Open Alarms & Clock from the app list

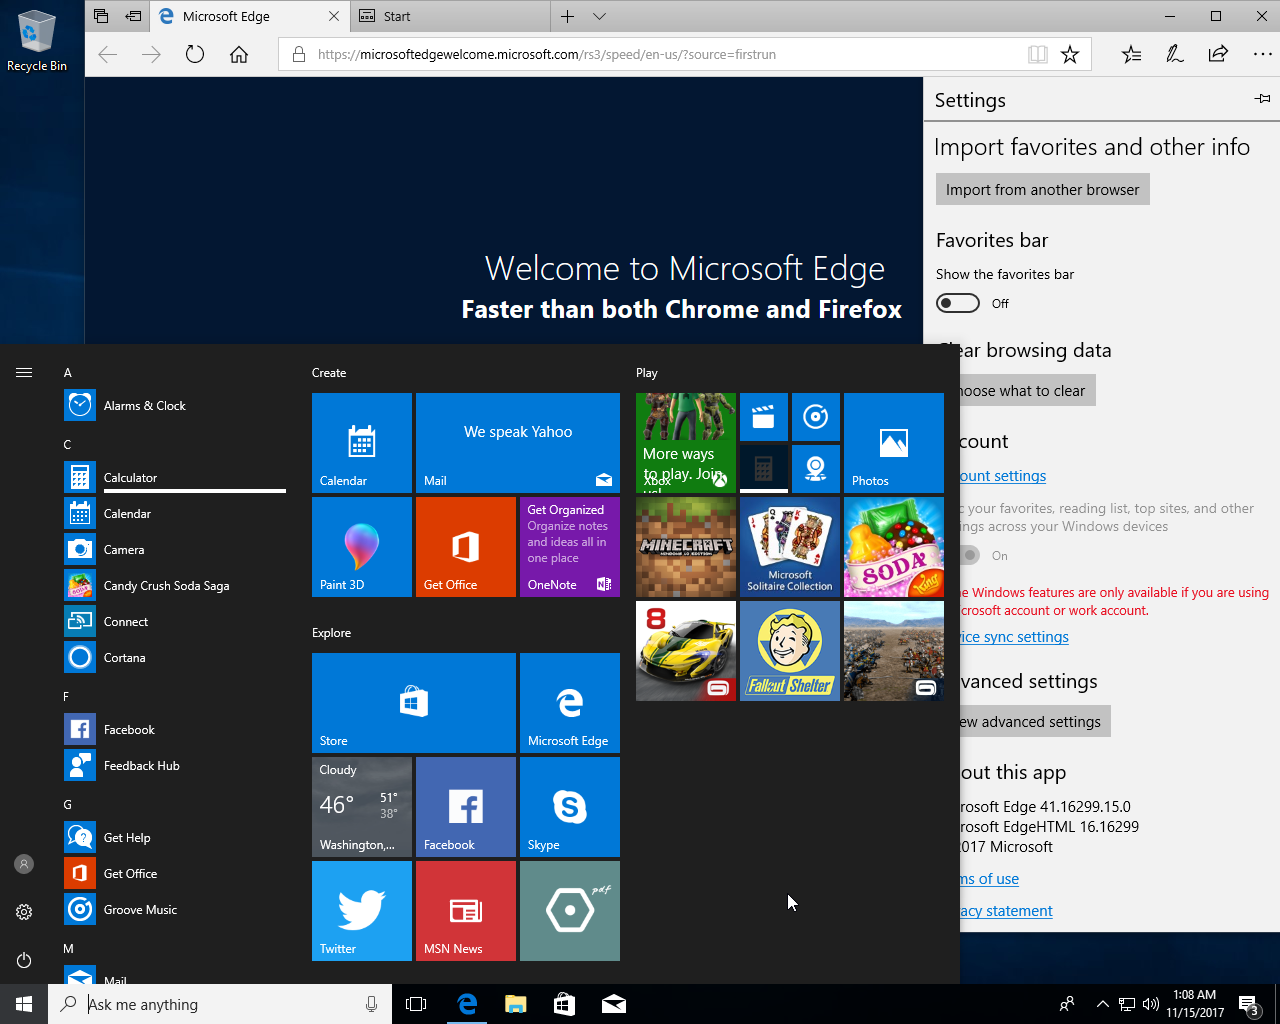(x=174, y=406)
